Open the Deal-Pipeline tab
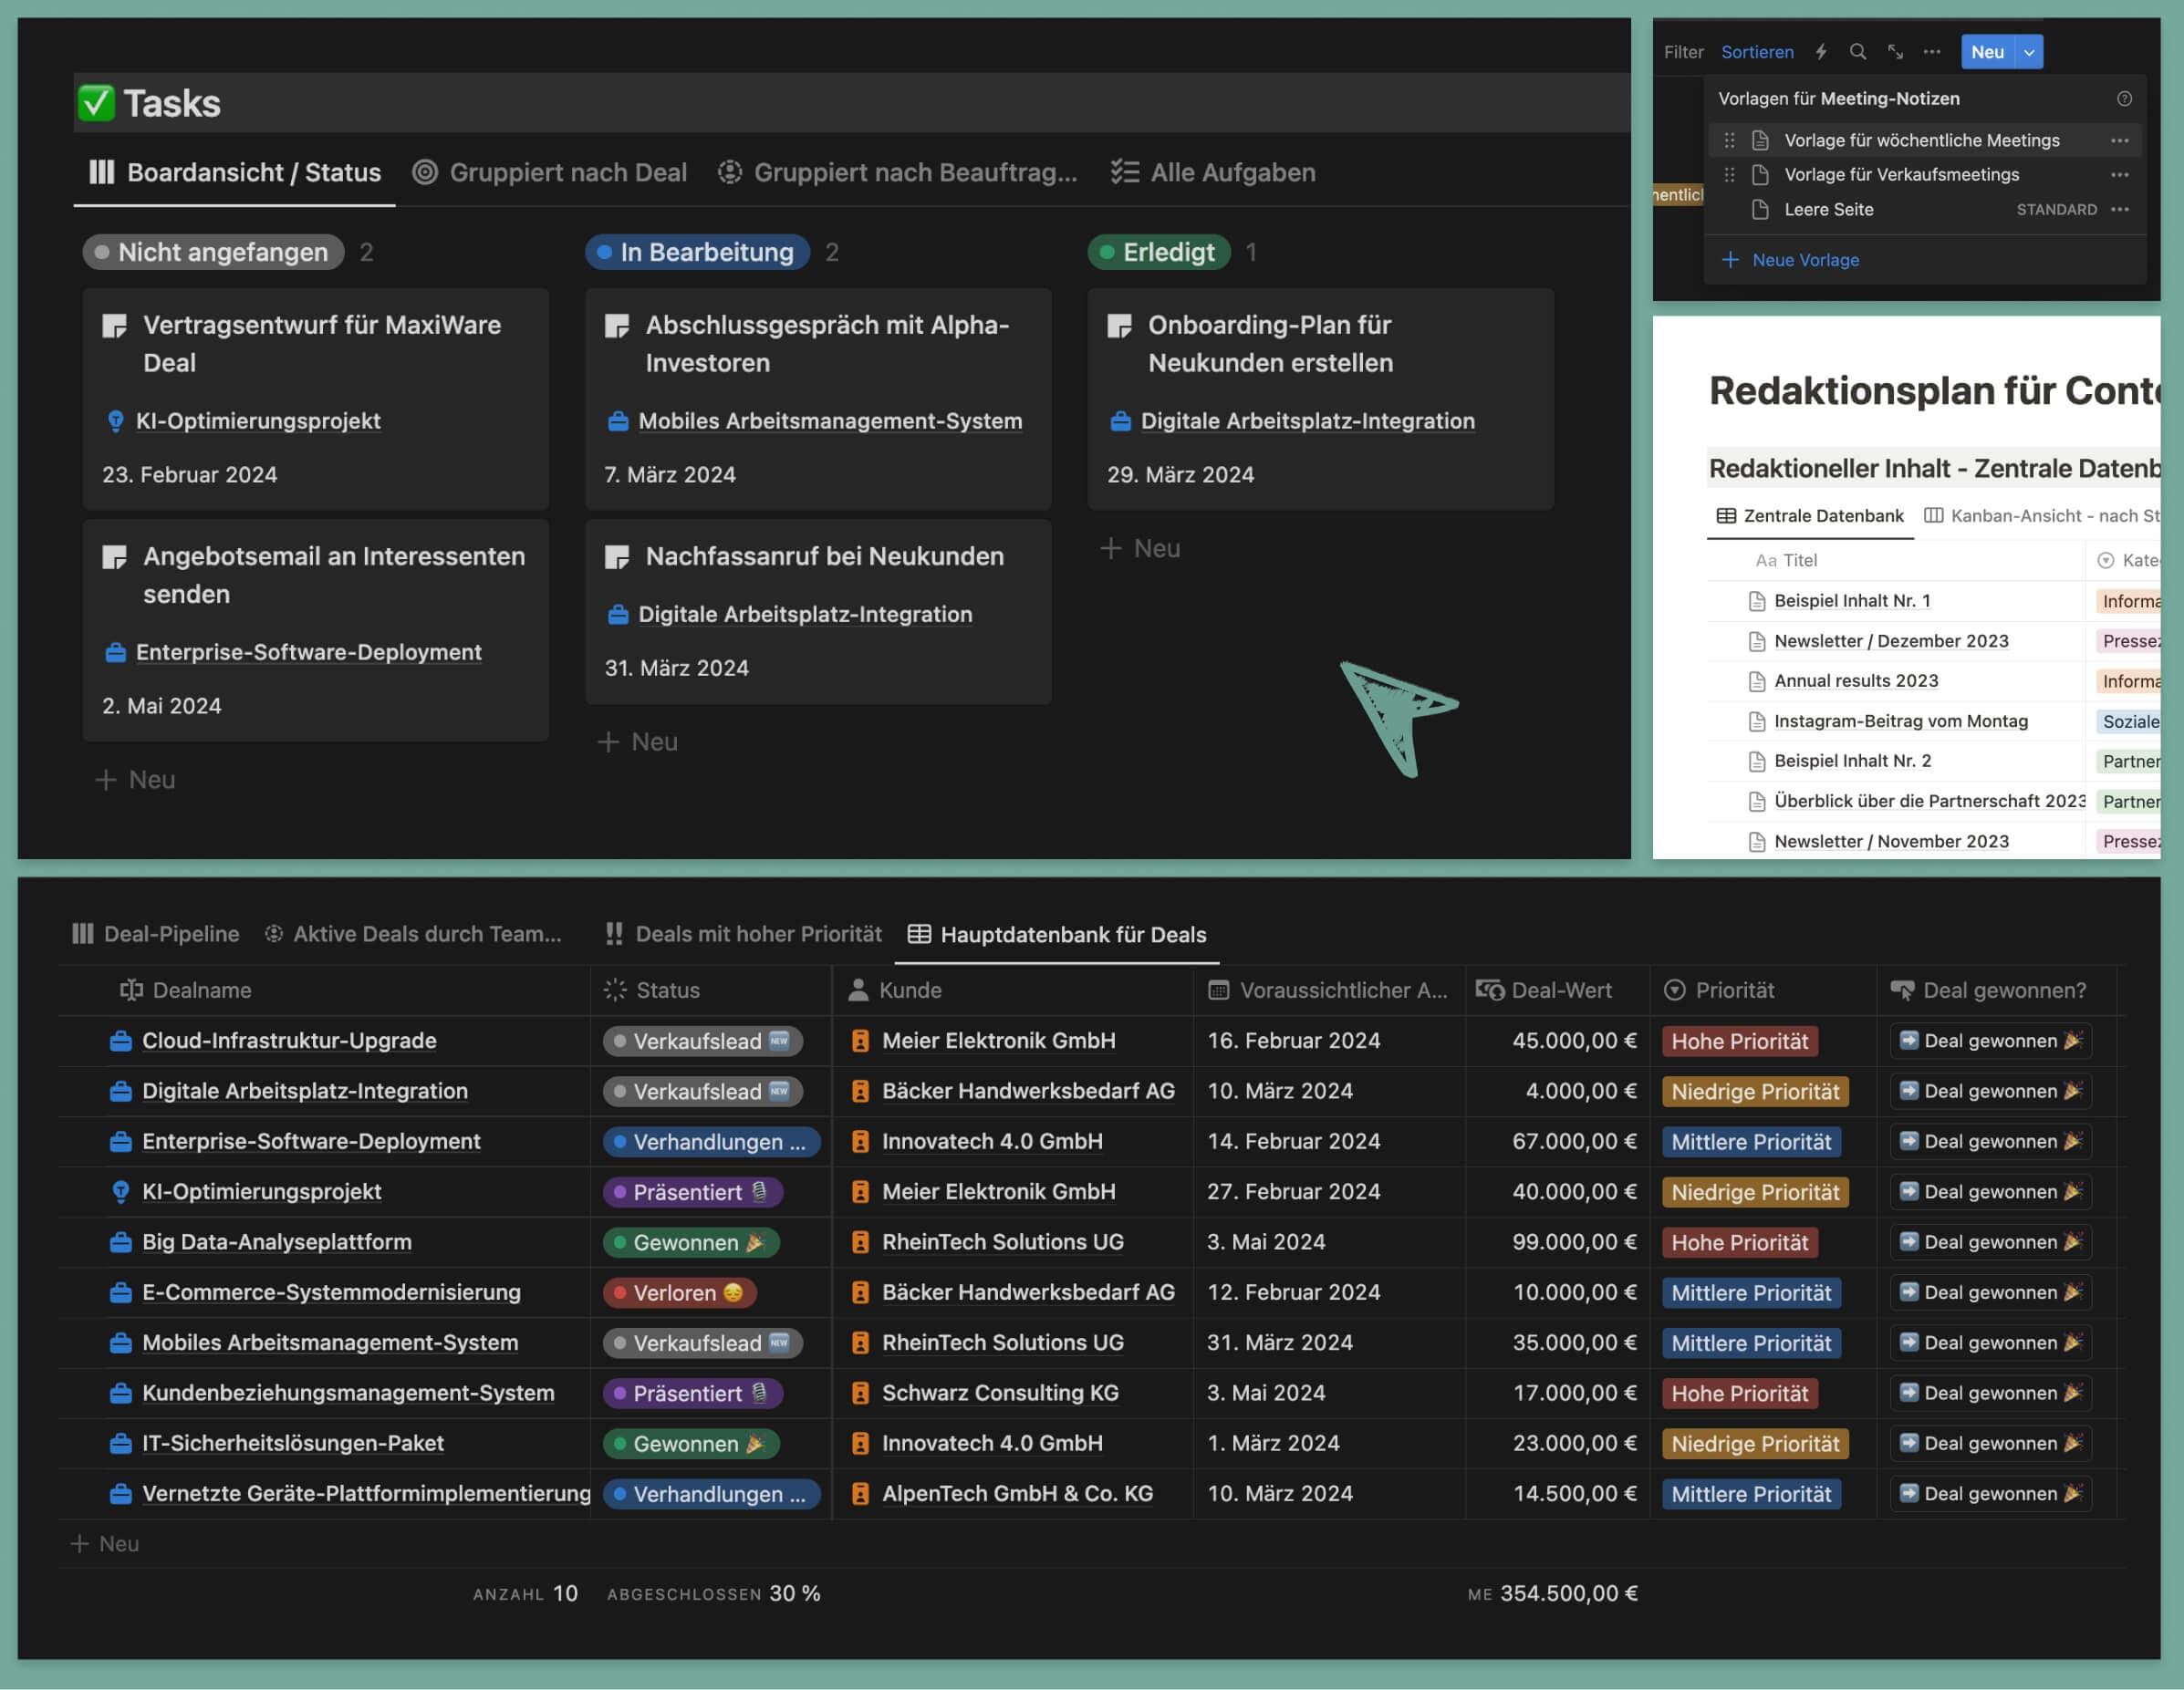This screenshot has width=2184, height=1690. 156,934
